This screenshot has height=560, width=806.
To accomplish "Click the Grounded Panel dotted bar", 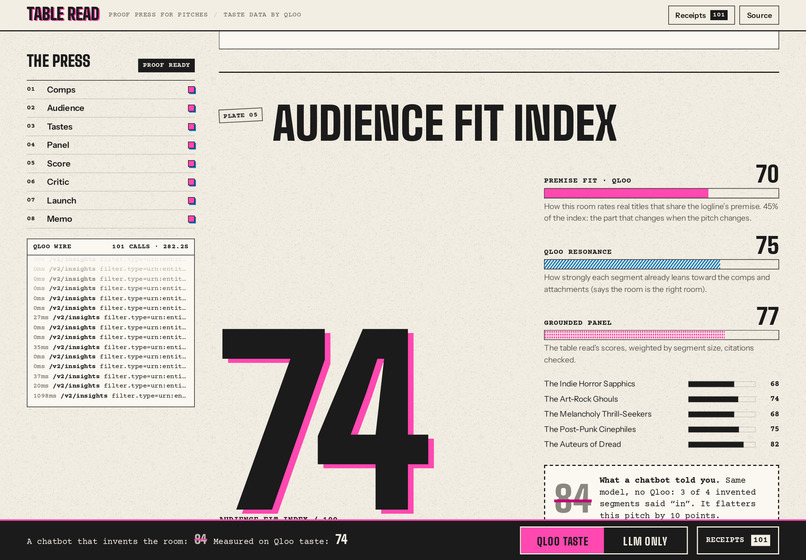I will click(x=661, y=335).
